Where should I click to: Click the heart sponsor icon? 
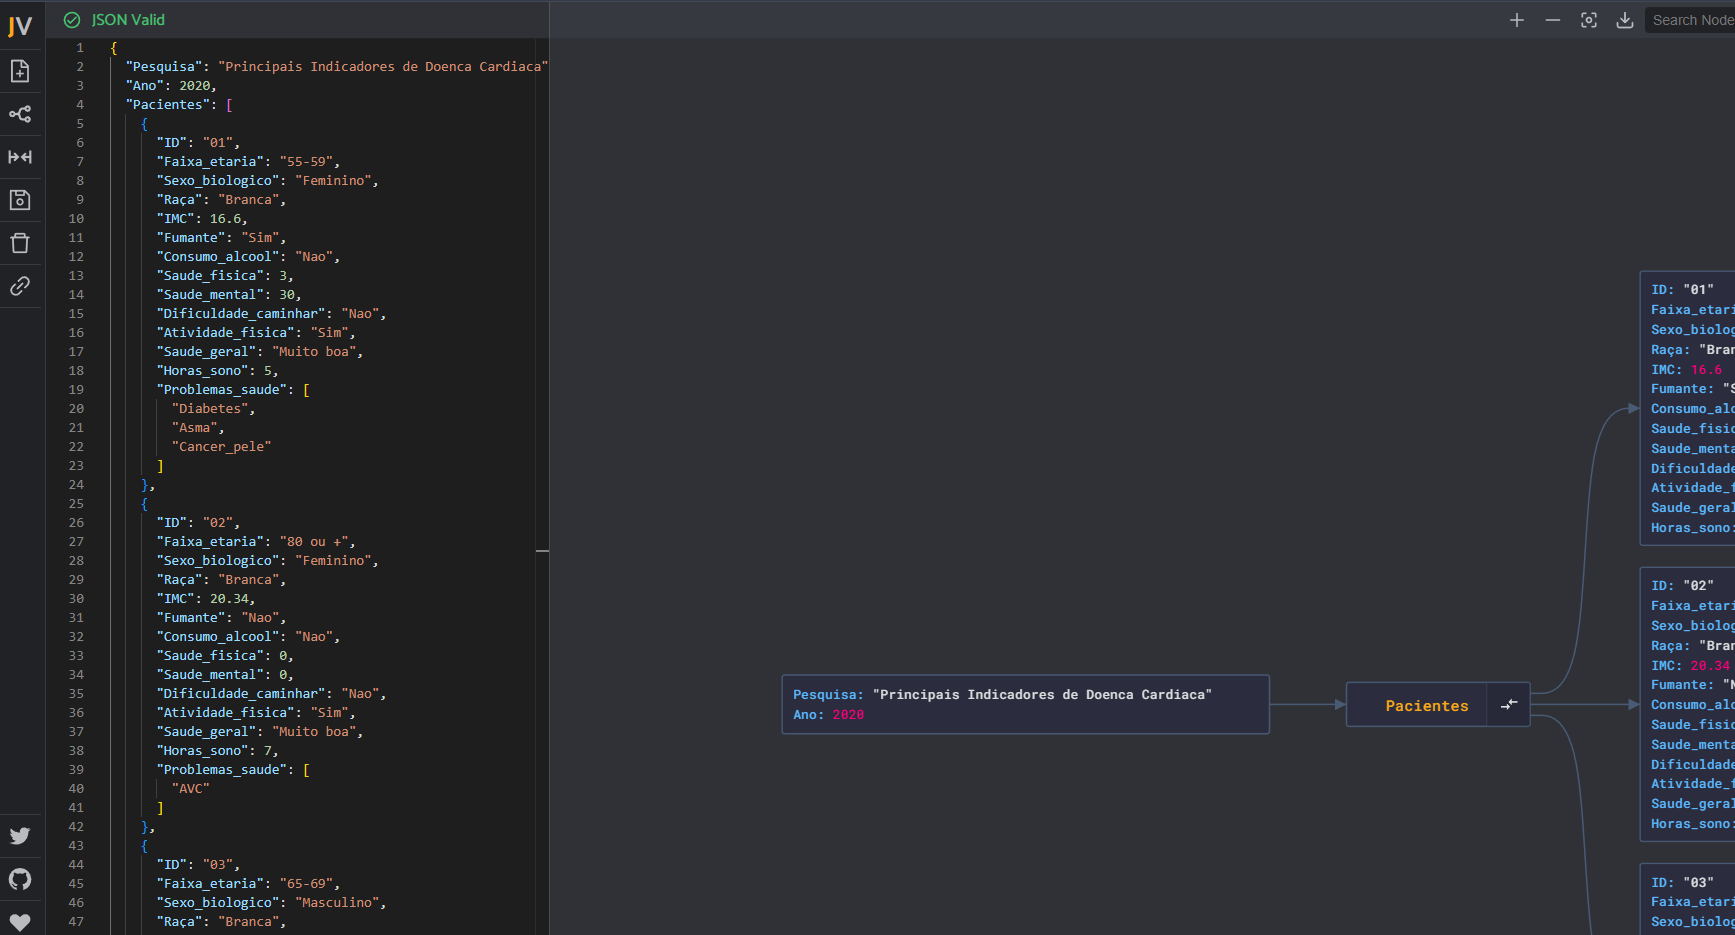pyautogui.click(x=20, y=921)
